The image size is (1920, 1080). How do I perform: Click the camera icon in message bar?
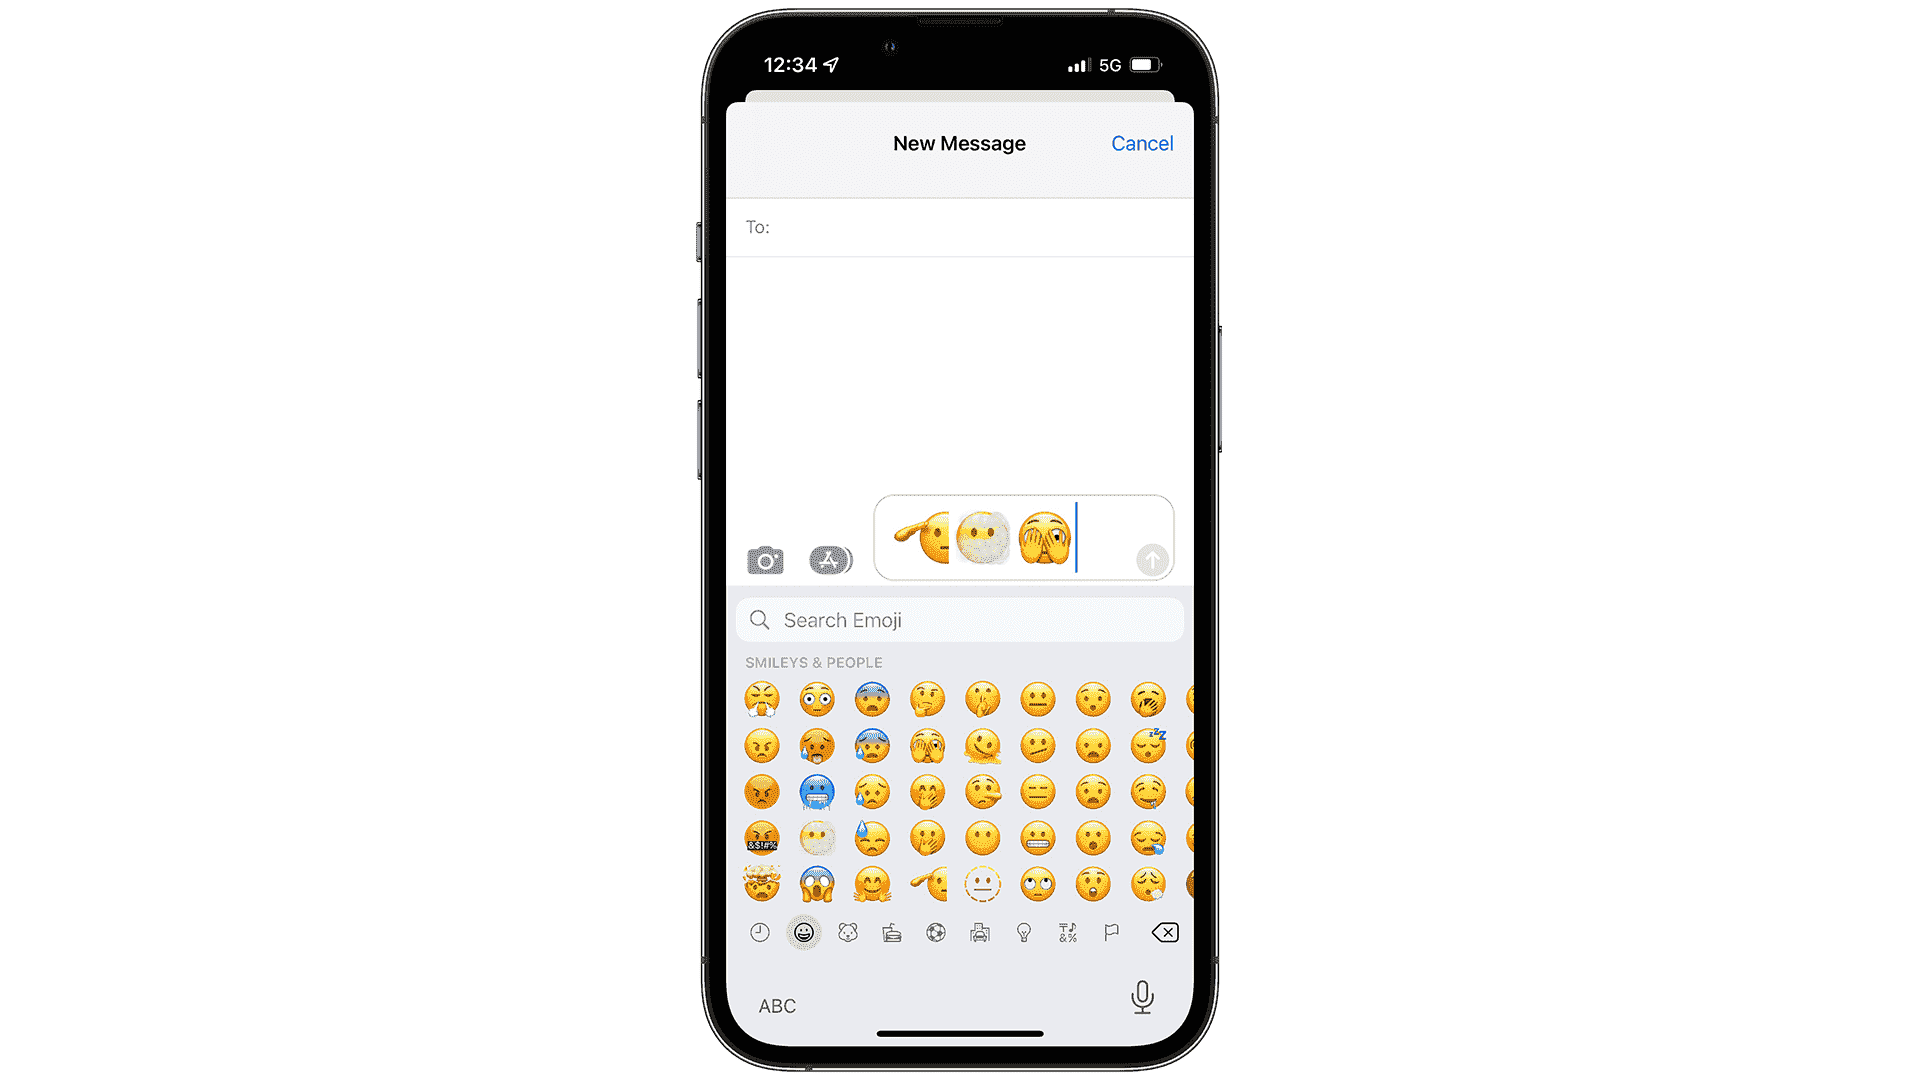pos(766,558)
